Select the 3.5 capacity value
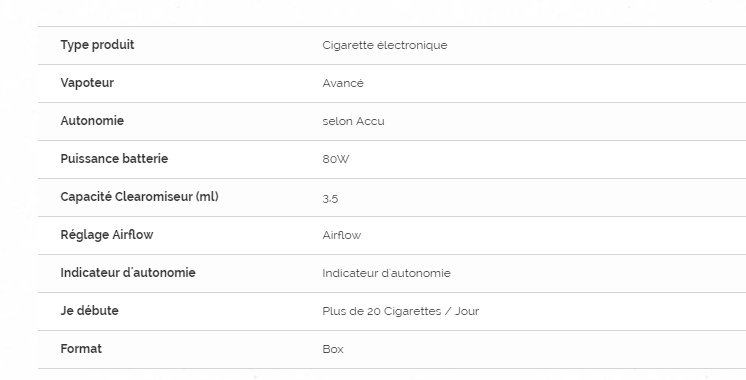The height and width of the screenshot is (380, 746). click(x=330, y=199)
